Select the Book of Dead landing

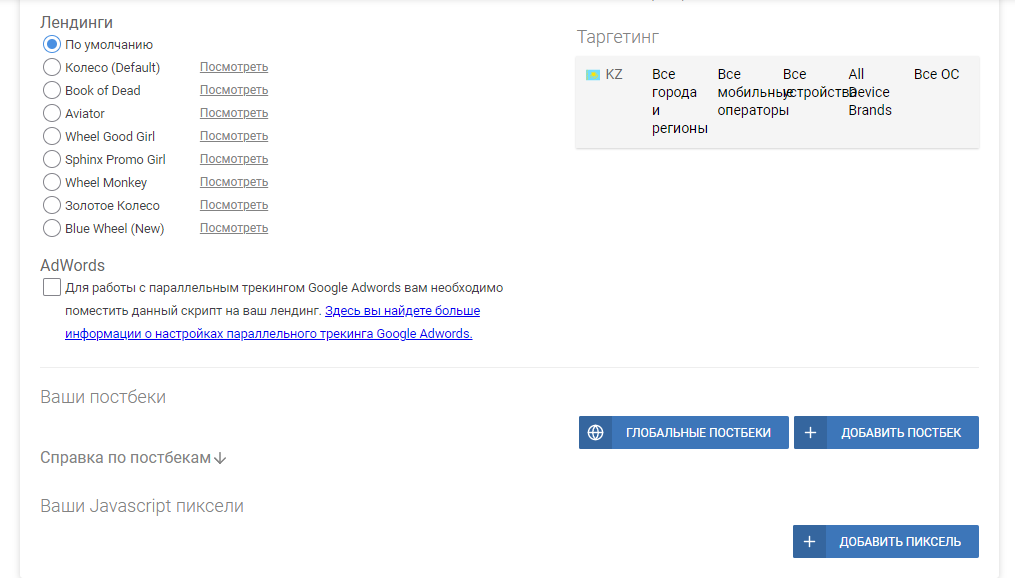[52, 91]
